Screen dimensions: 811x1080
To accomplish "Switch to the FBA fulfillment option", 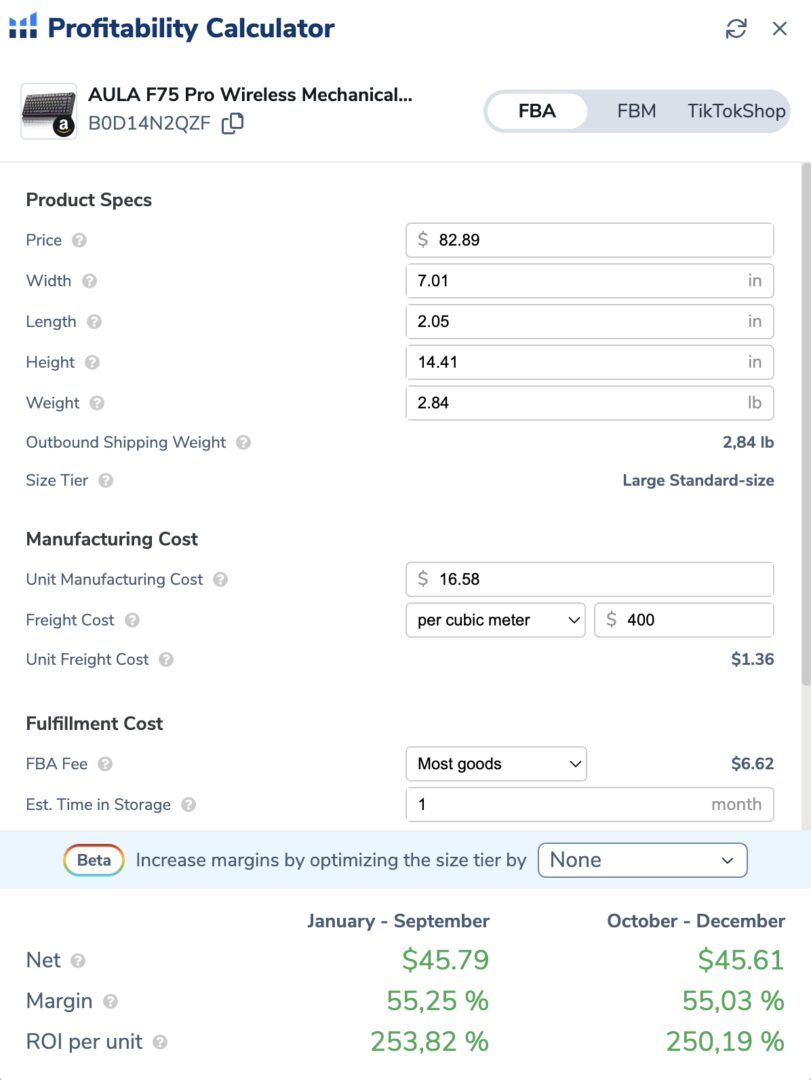I will (x=537, y=111).
